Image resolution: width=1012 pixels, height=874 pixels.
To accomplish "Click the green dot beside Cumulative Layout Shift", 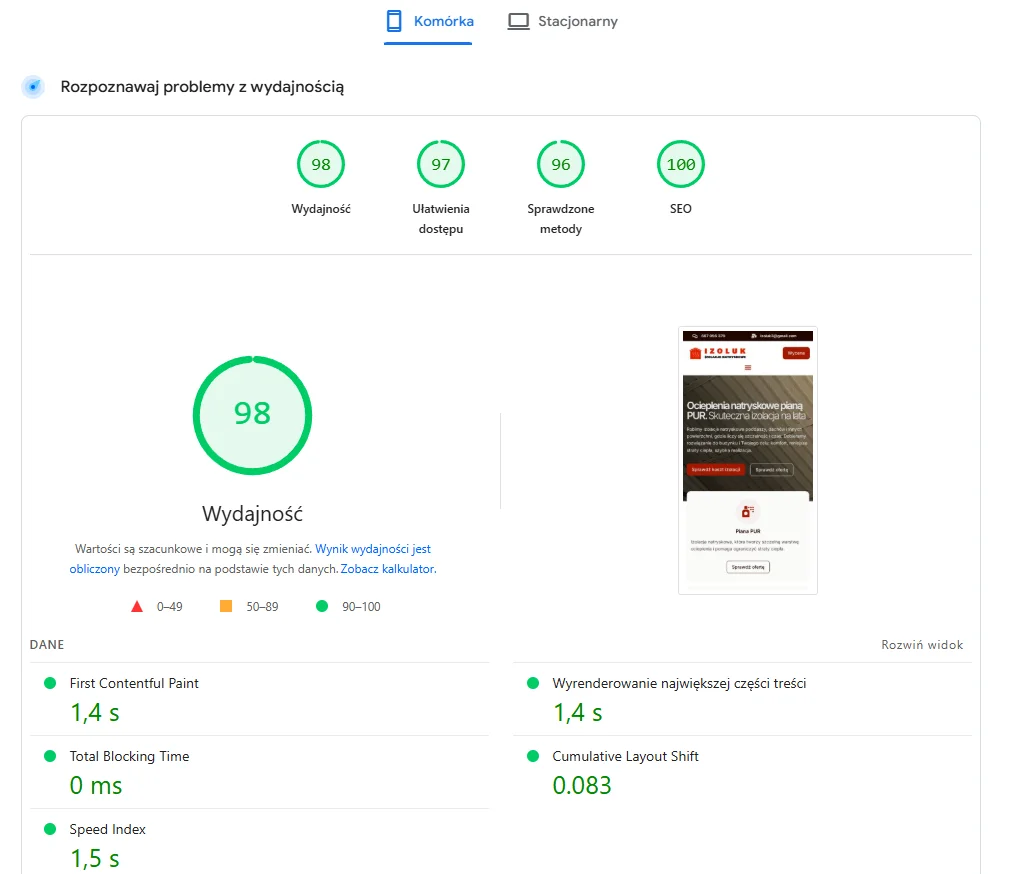I will (x=533, y=756).
